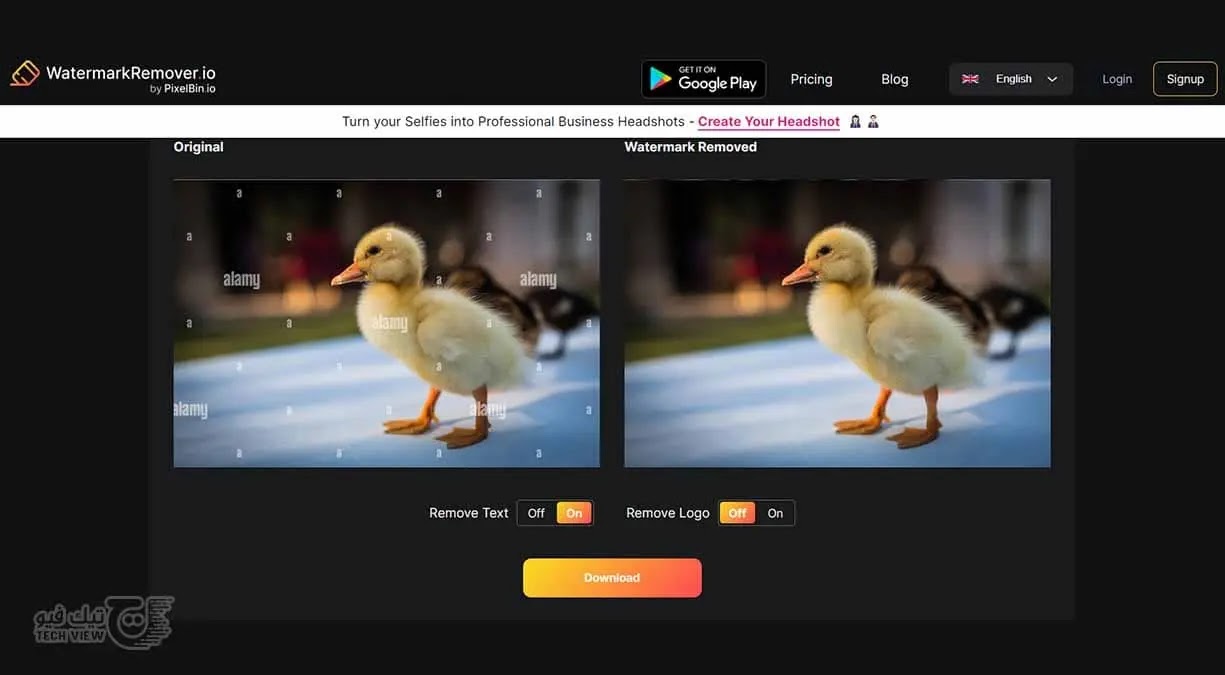Viewport: 1225px width, 675px height.
Task: Click the 'Remove Logo' label
Action: point(668,513)
